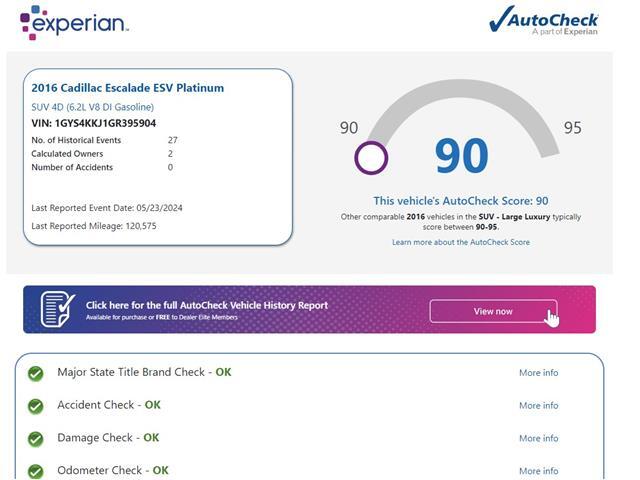This screenshot has height=480, width=640.
Task: Click the 95 label on gauge
Action: point(573,128)
